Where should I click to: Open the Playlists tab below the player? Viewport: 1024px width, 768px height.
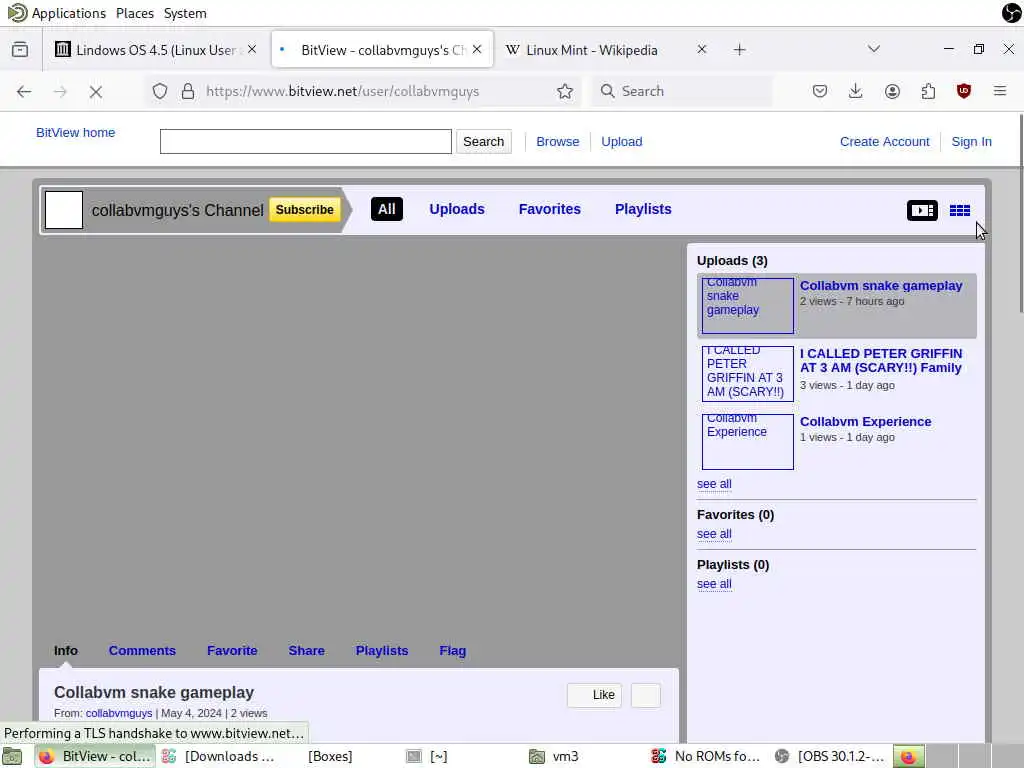tap(382, 650)
